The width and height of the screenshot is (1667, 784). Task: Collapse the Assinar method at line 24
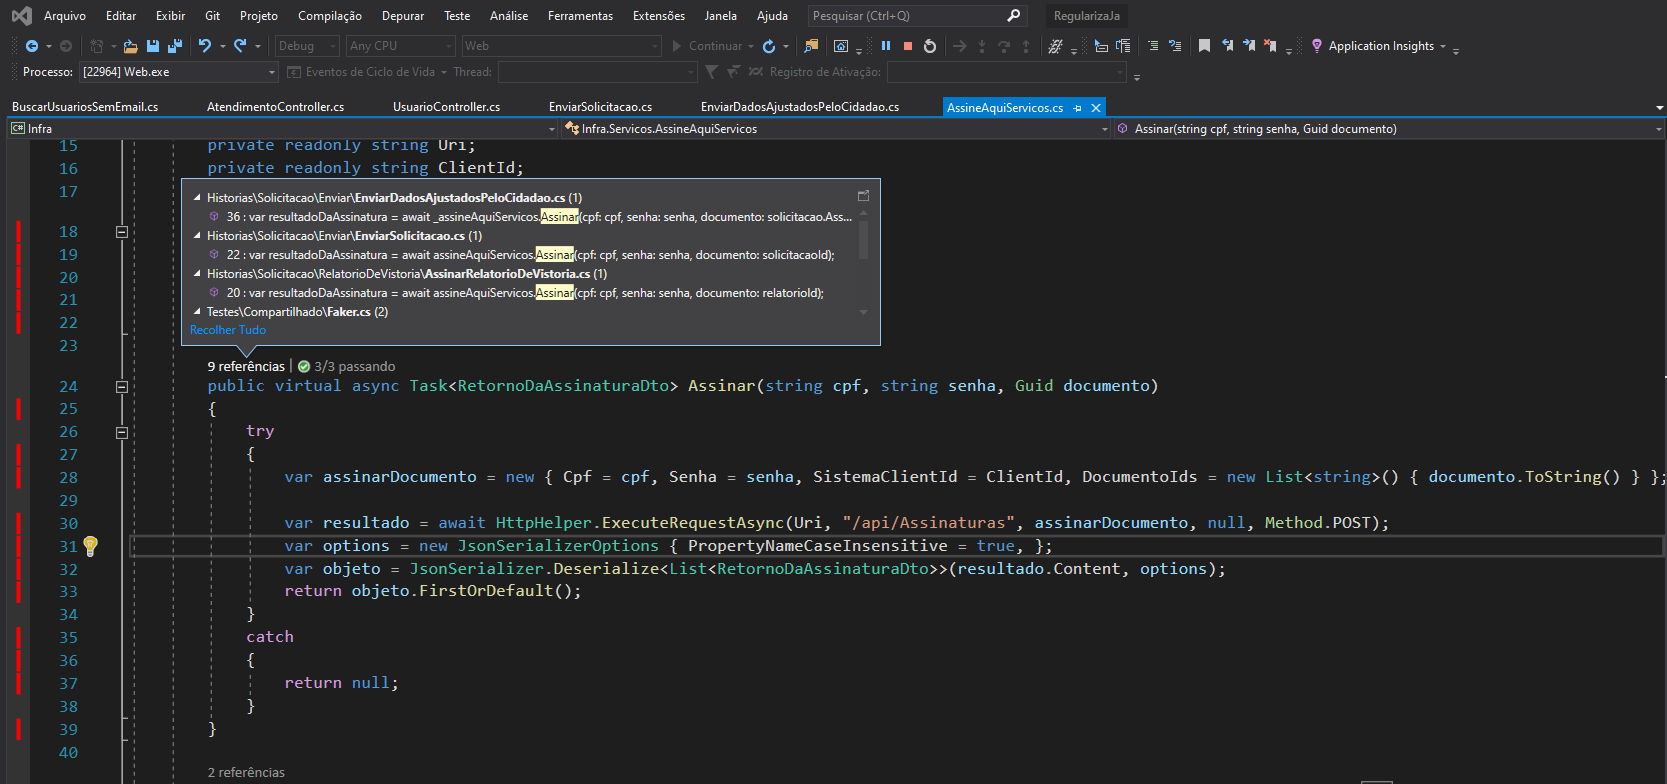click(122, 387)
